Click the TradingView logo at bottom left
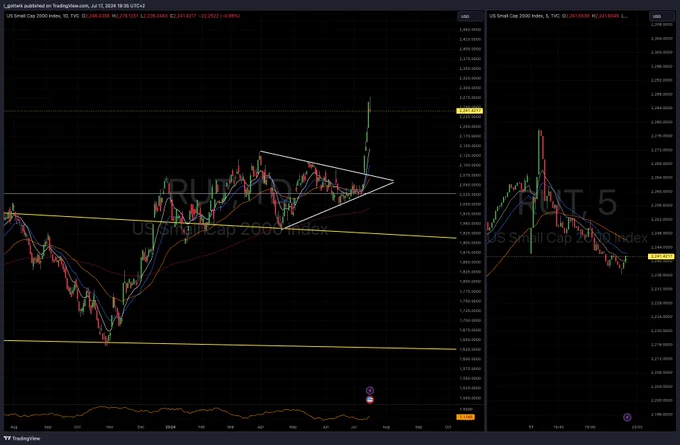The height and width of the screenshot is (445, 680). click(22, 438)
